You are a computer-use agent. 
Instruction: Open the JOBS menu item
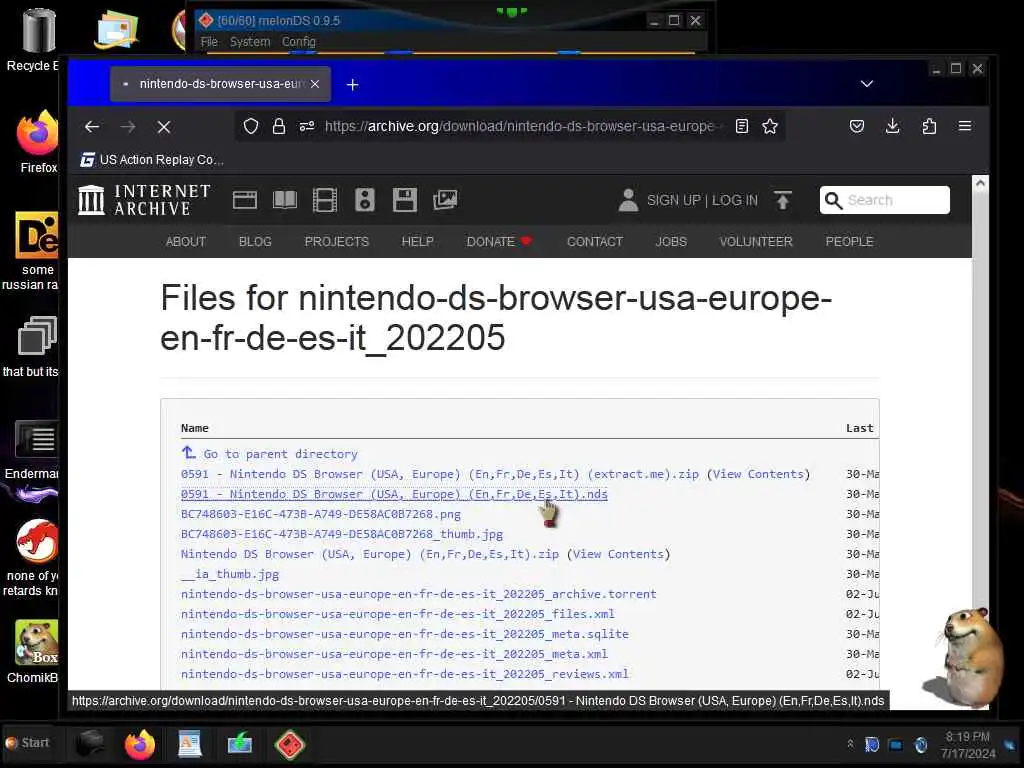[671, 242]
